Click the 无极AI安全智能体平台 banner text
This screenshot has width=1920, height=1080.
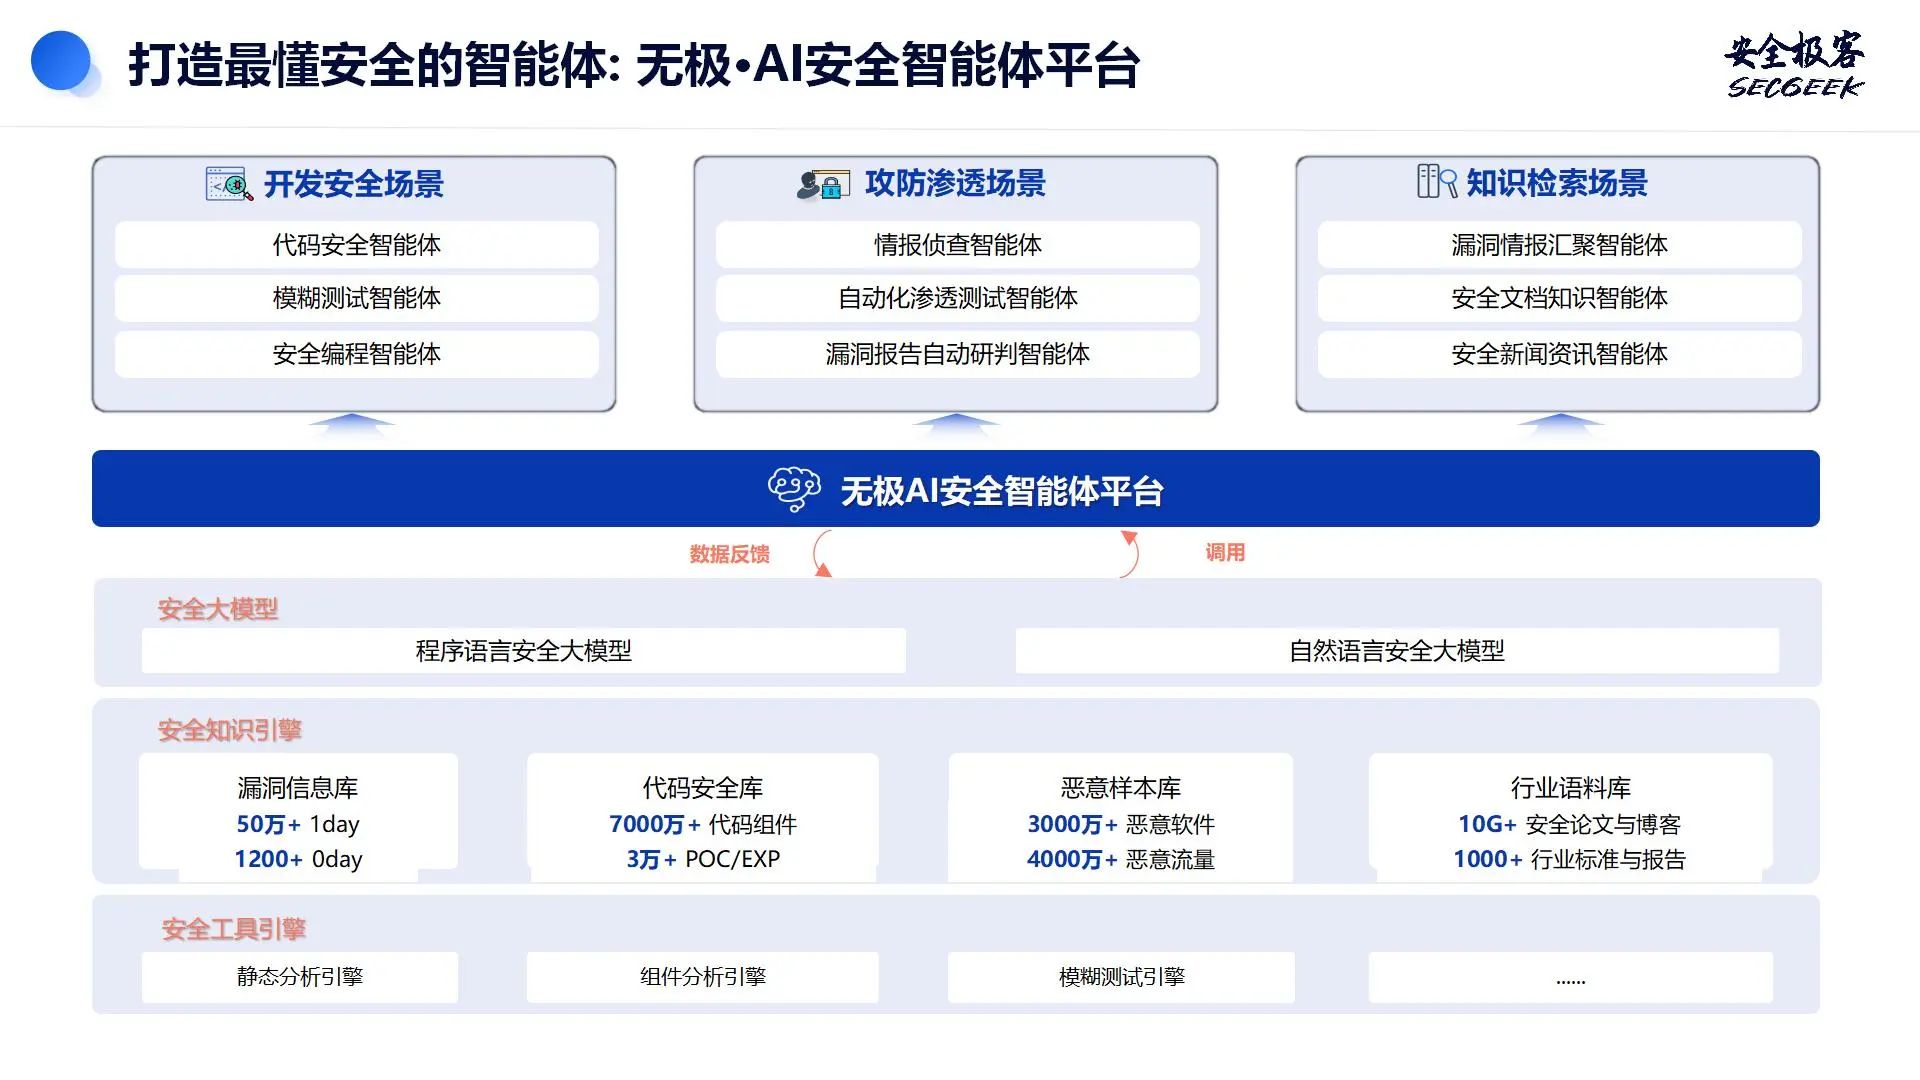tap(1002, 491)
